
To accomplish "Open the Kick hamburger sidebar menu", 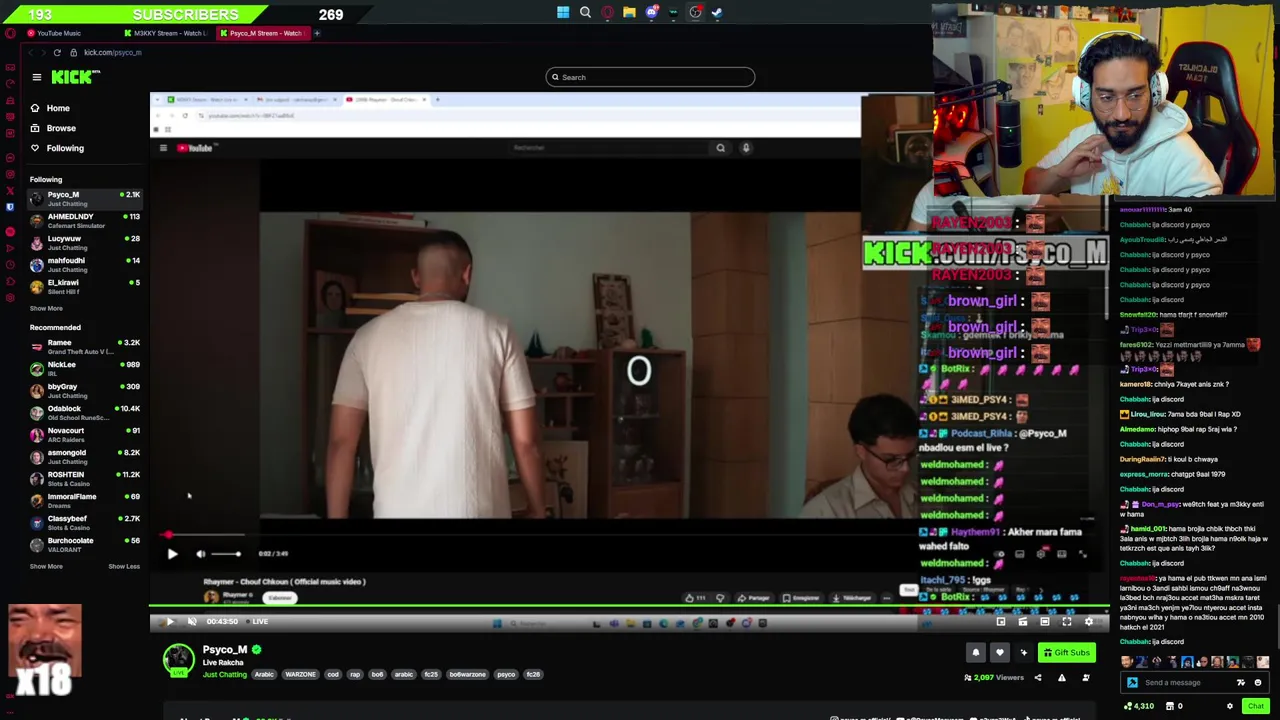I will pyautogui.click(x=36, y=77).
